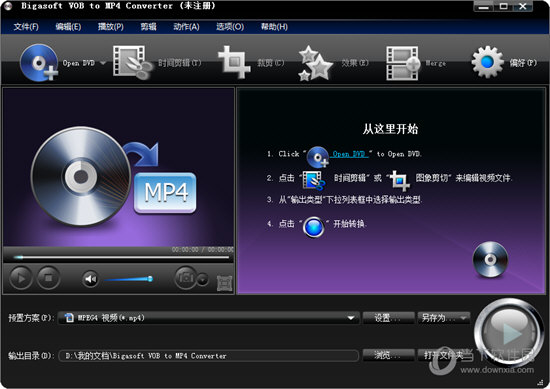The height and width of the screenshot is (389, 550).
Task: Click the crop icon in step 2
Action: pos(399,180)
